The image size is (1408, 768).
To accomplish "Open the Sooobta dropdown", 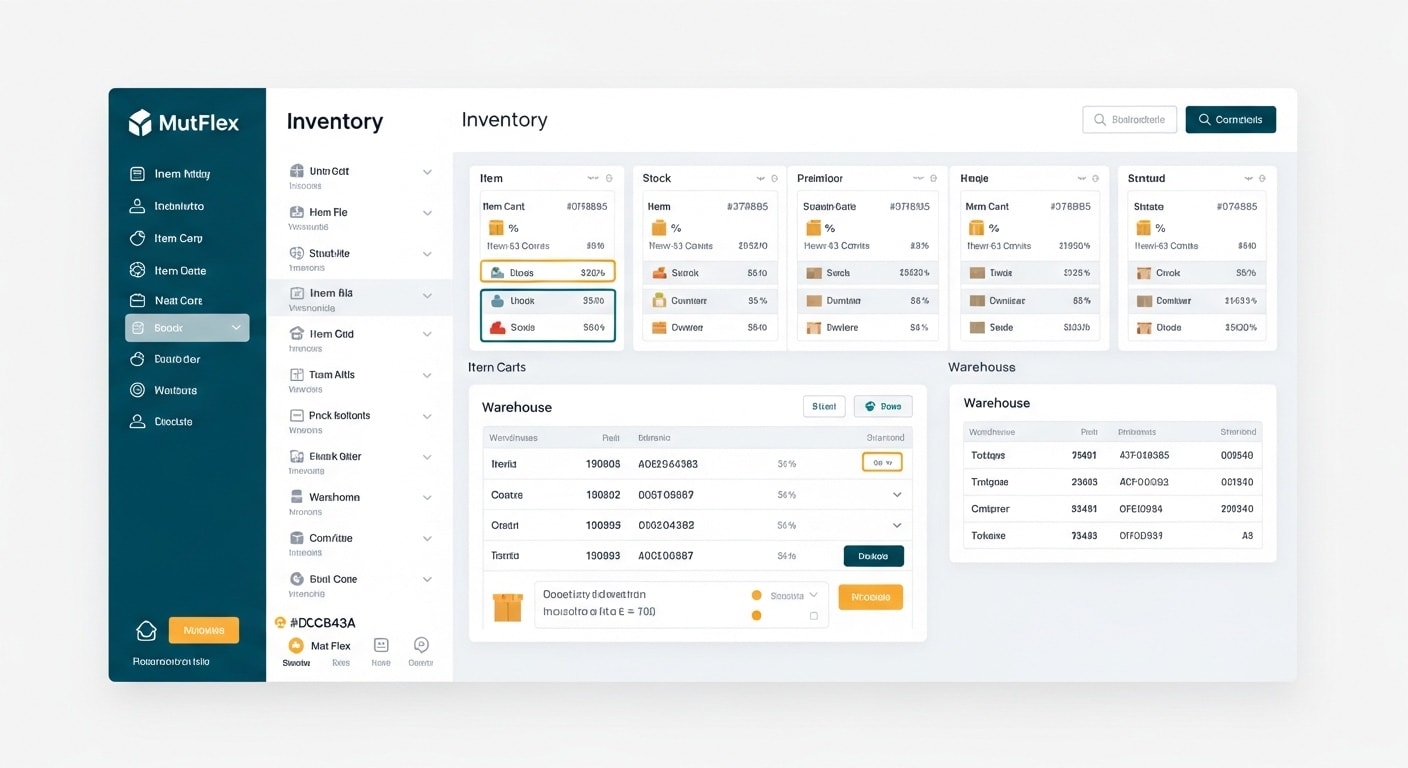I will 795,596.
